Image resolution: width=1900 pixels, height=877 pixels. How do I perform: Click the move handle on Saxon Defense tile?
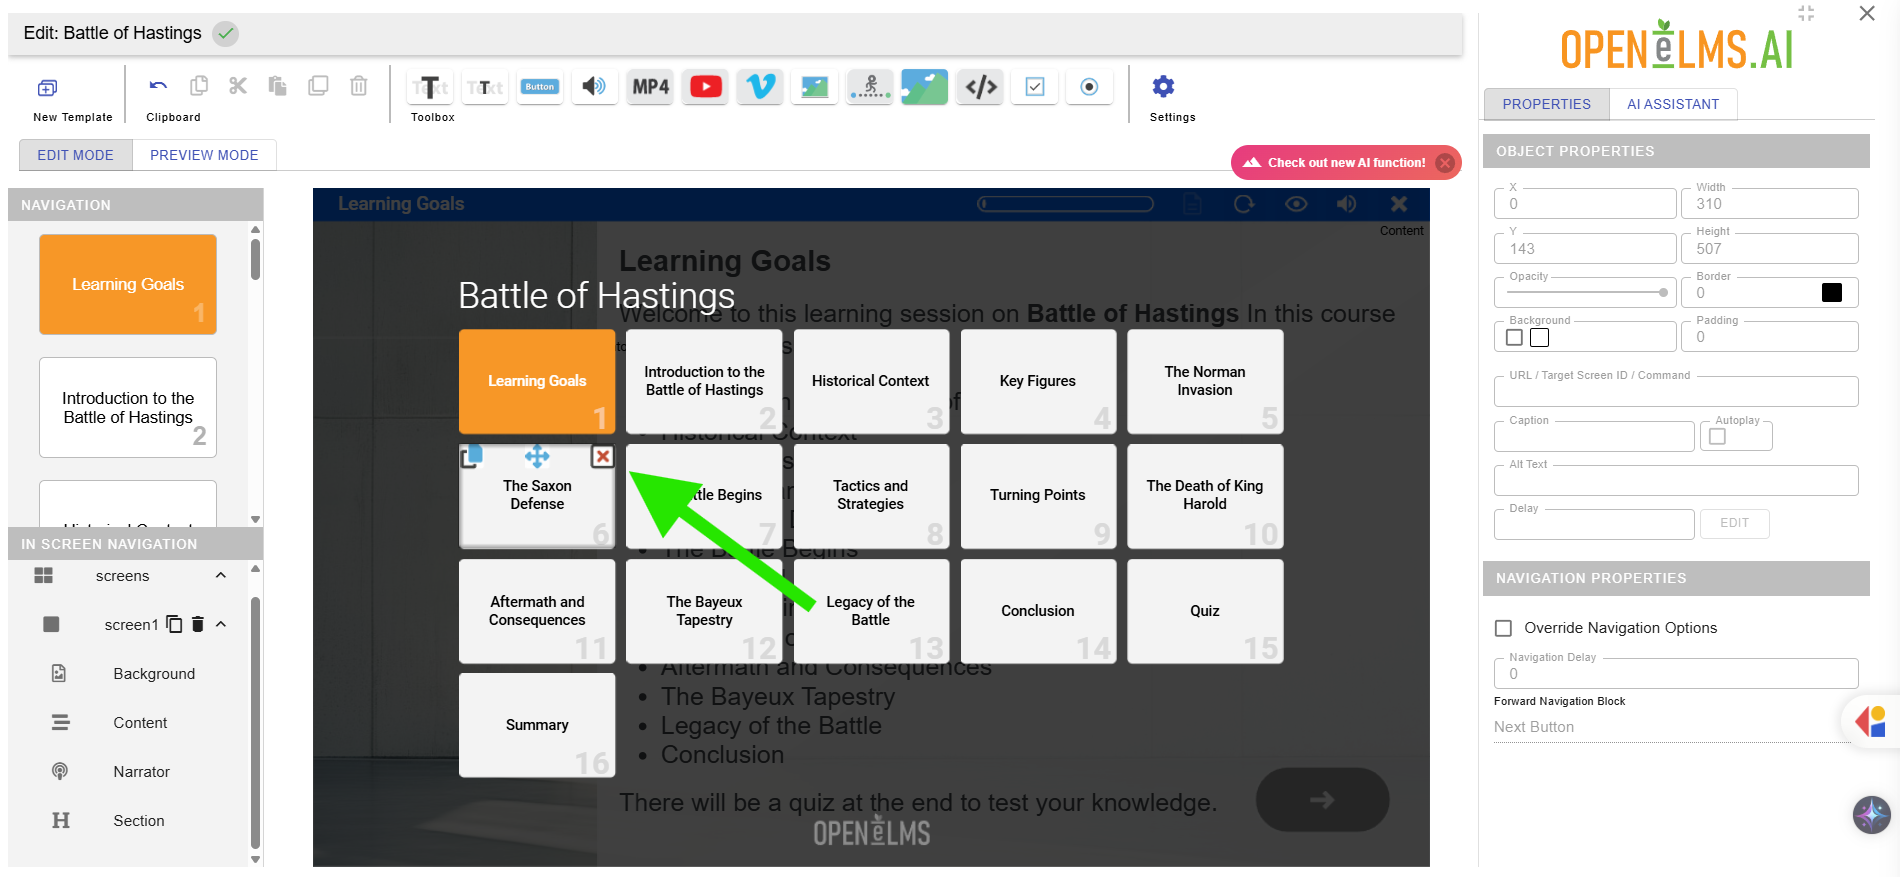coord(537,457)
